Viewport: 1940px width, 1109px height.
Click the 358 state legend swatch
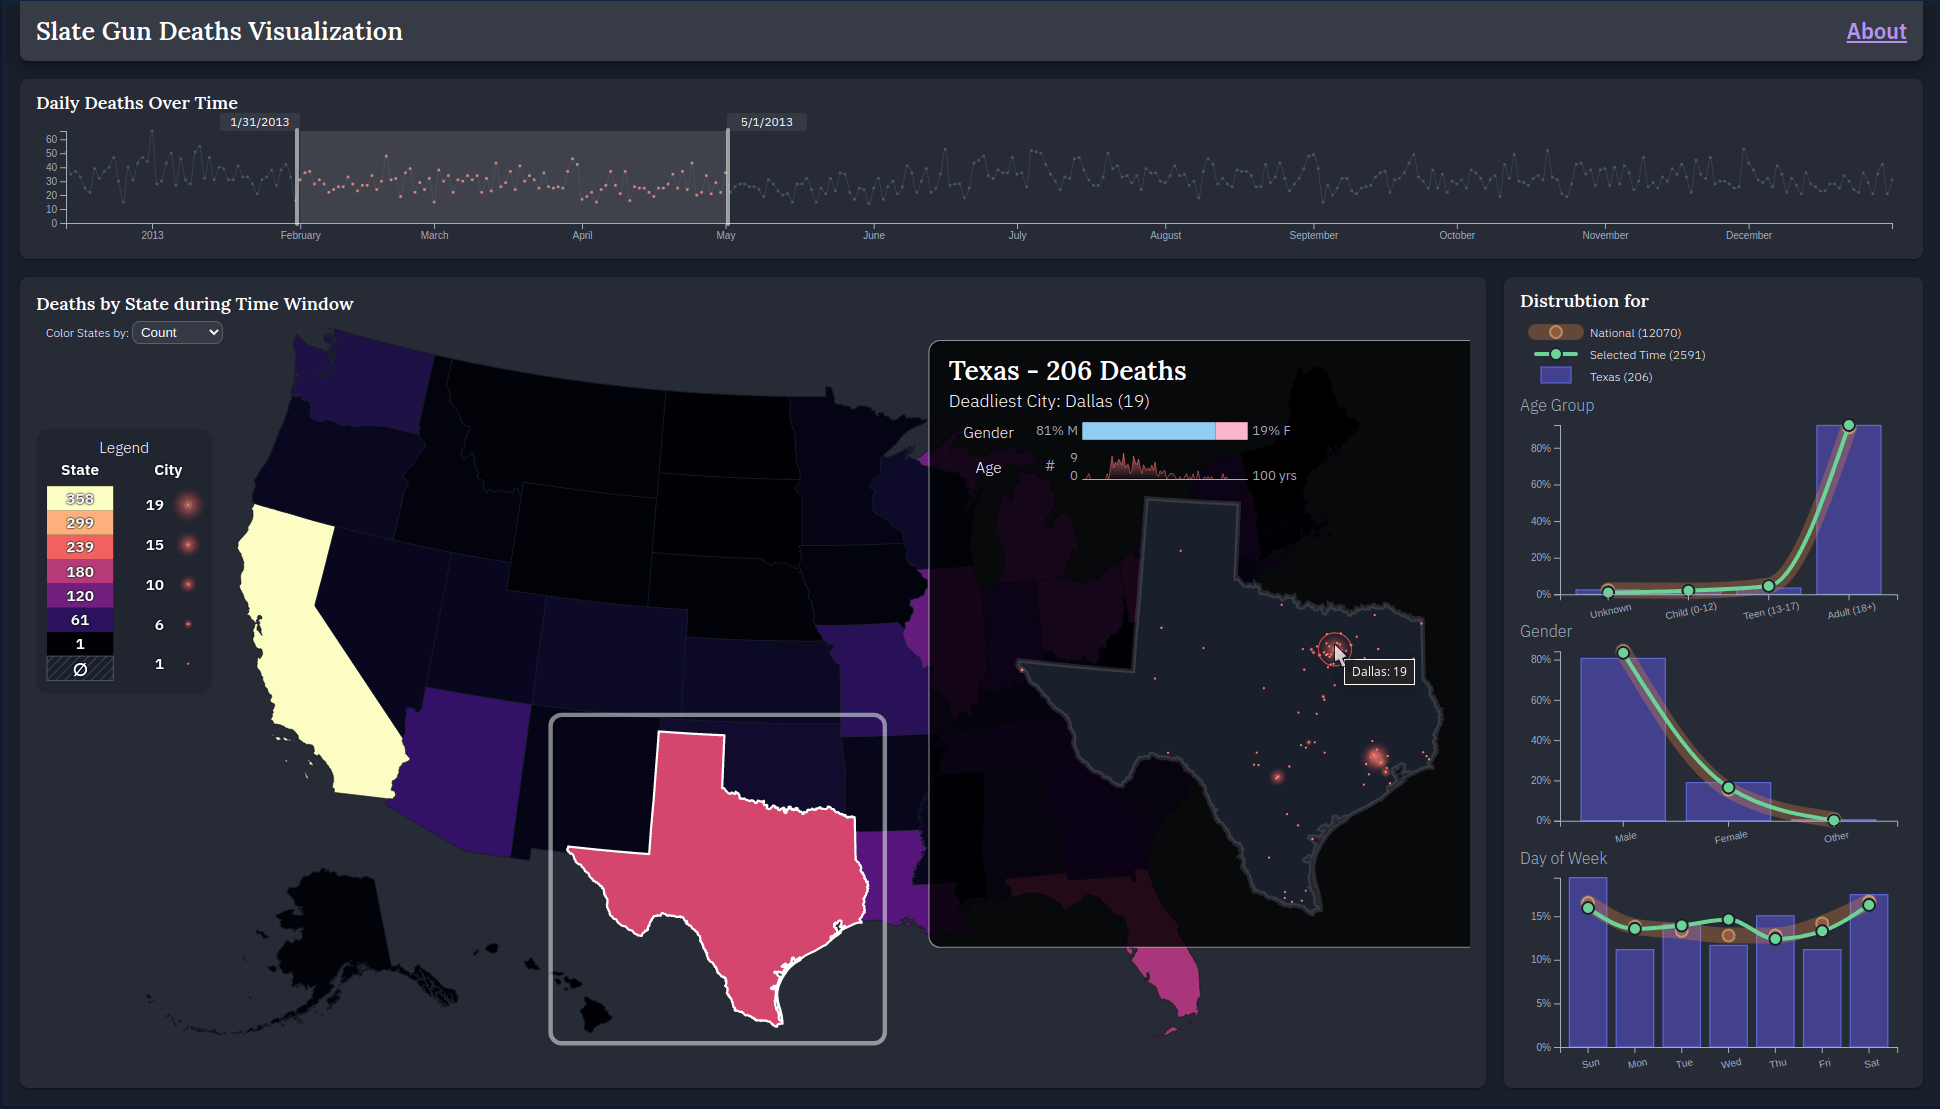tap(80, 498)
